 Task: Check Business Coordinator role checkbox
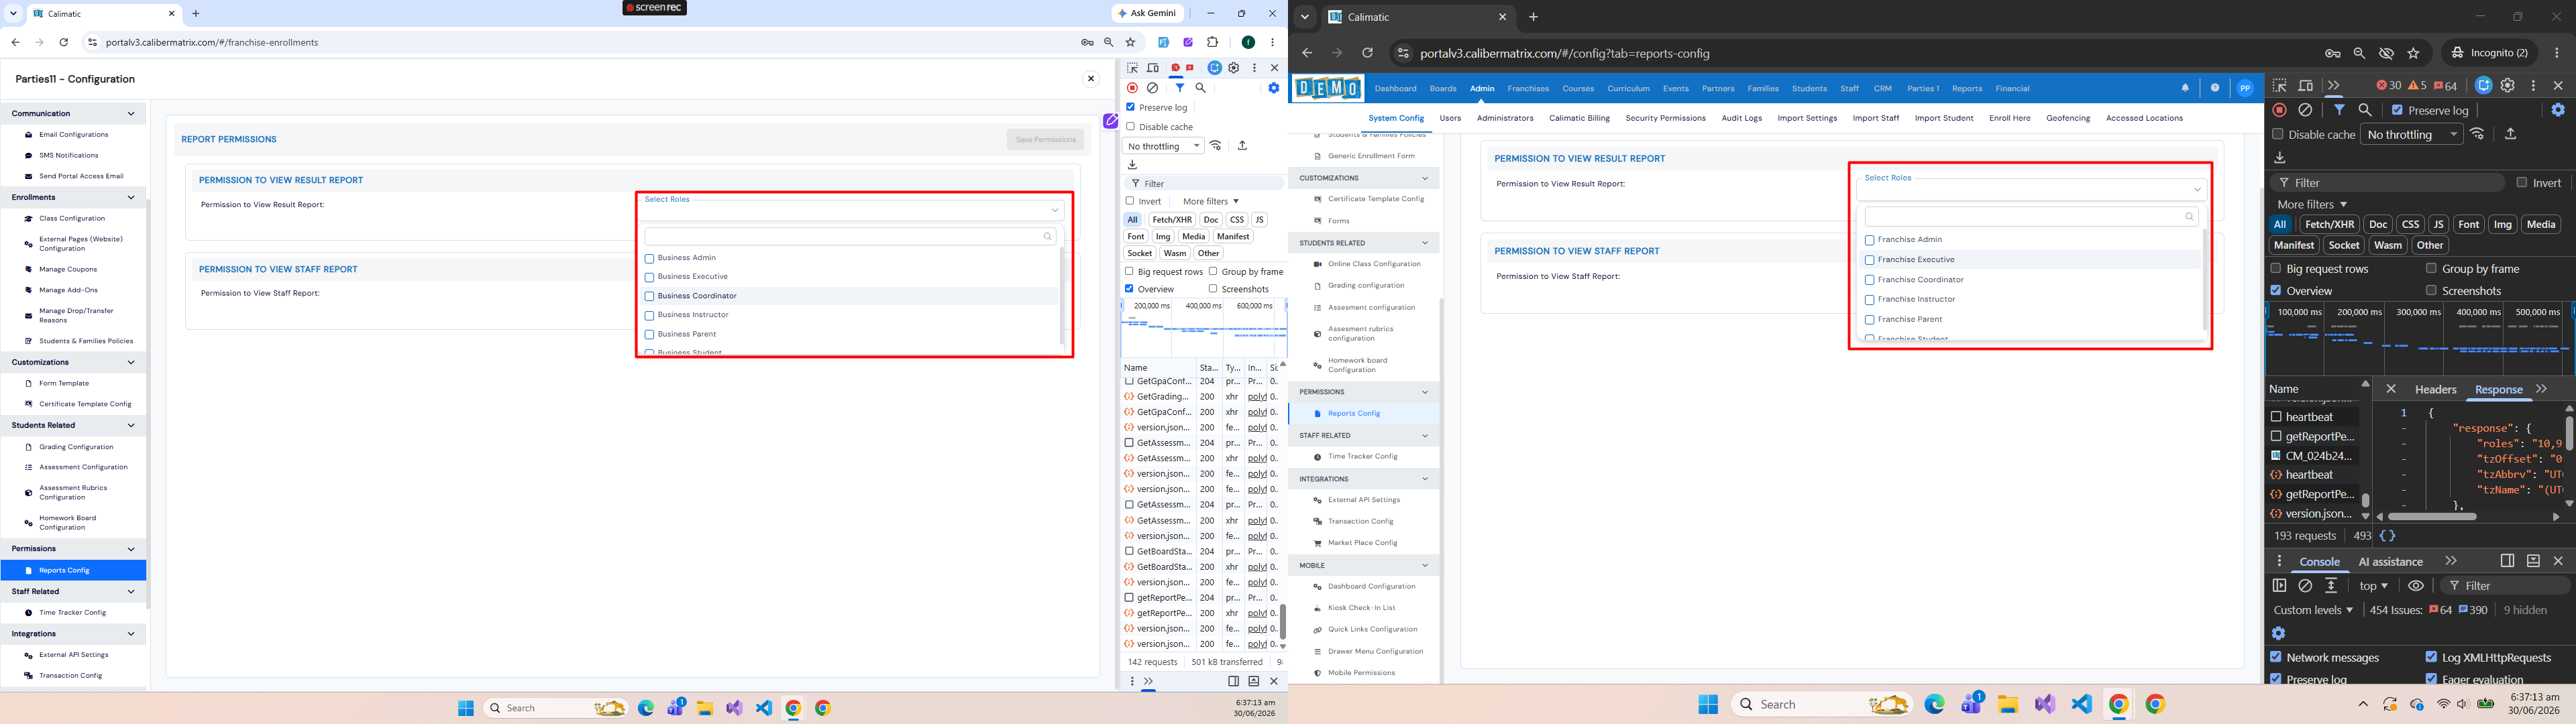pos(649,297)
